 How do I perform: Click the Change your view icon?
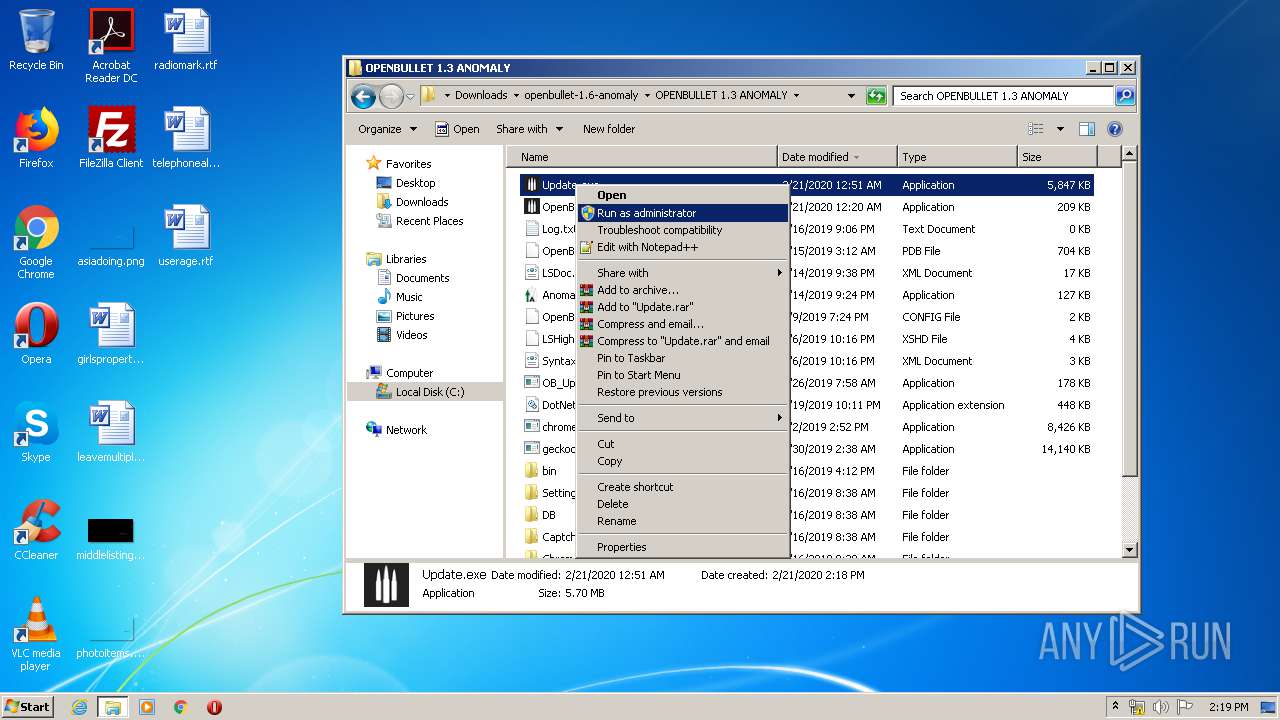[1036, 129]
